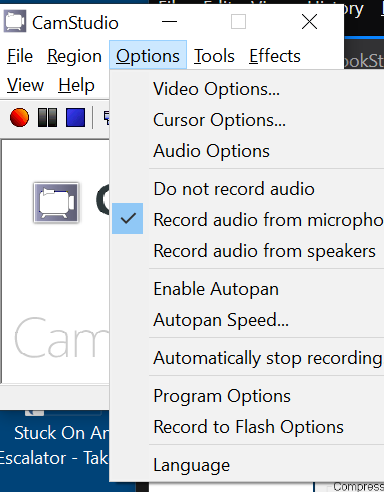Click the CamStudio title bar app icon
The width and height of the screenshot is (384, 492).
[15, 21]
